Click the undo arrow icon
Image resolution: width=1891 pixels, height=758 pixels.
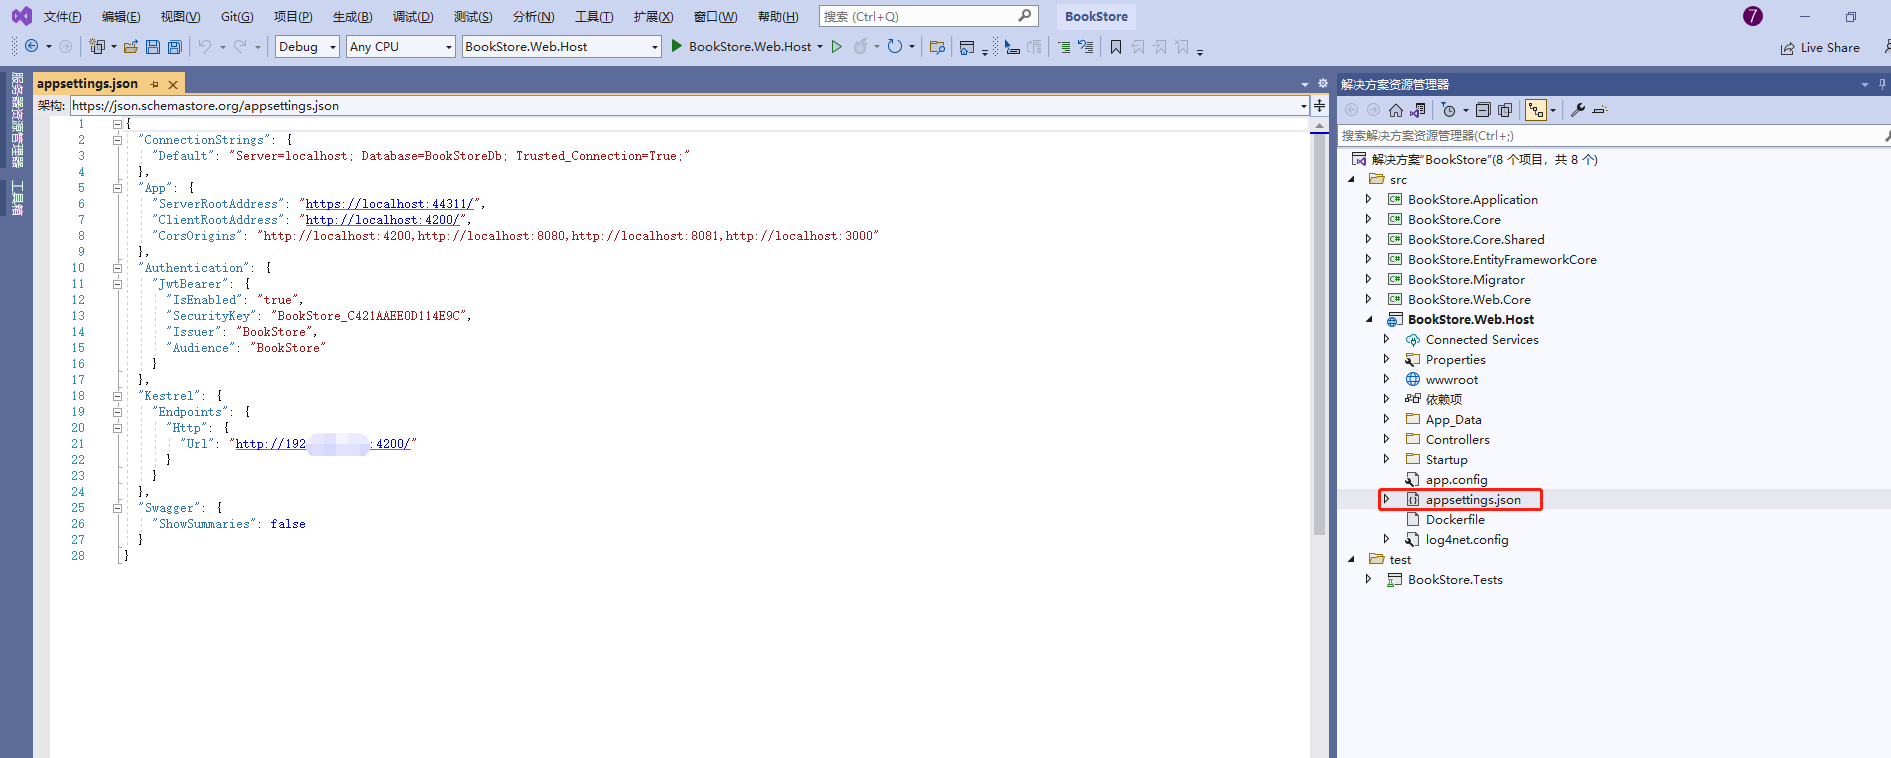205,46
